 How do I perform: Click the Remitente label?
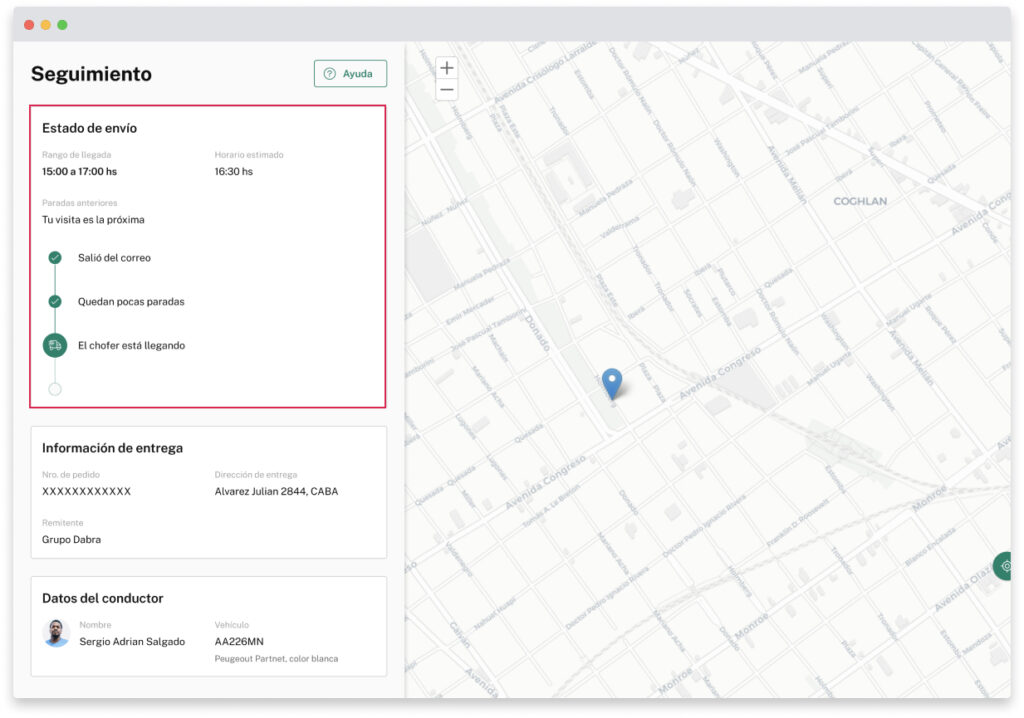tap(63, 523)
